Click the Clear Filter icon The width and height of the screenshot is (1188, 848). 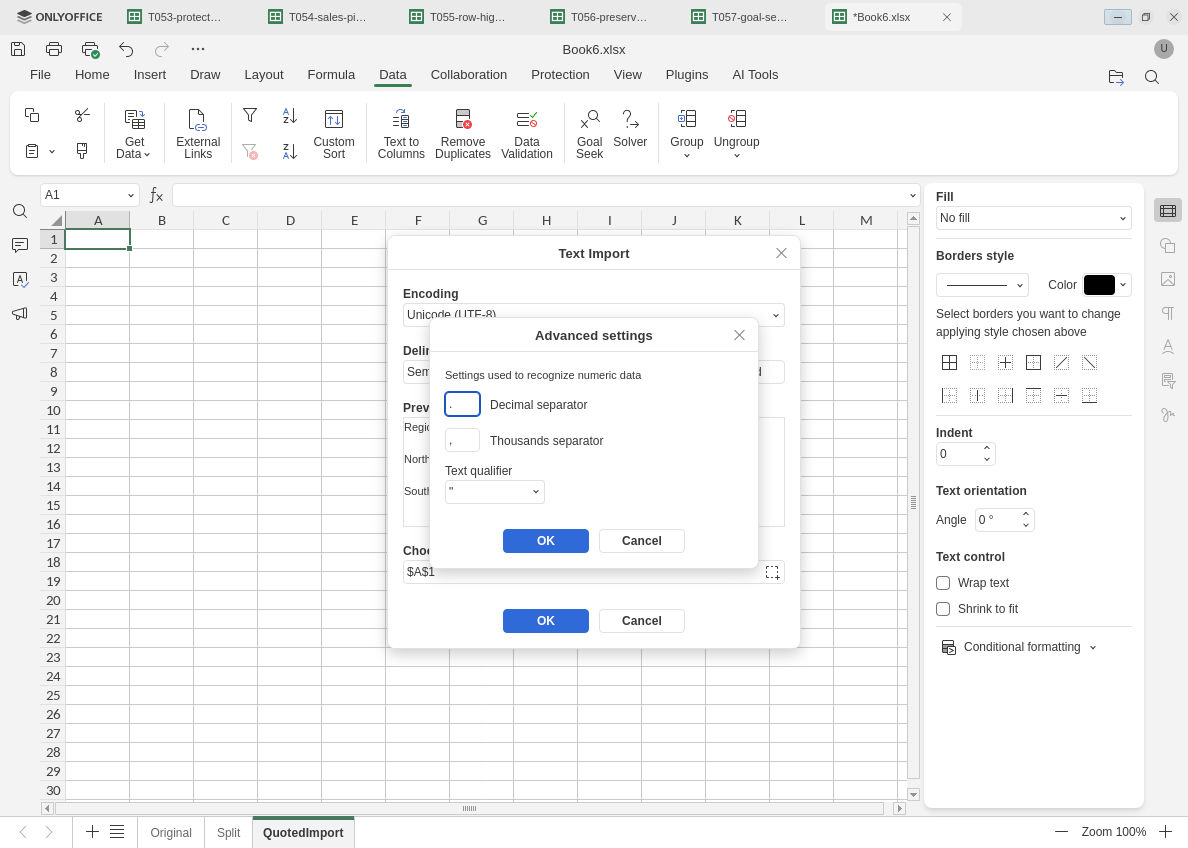coord(250,151)
